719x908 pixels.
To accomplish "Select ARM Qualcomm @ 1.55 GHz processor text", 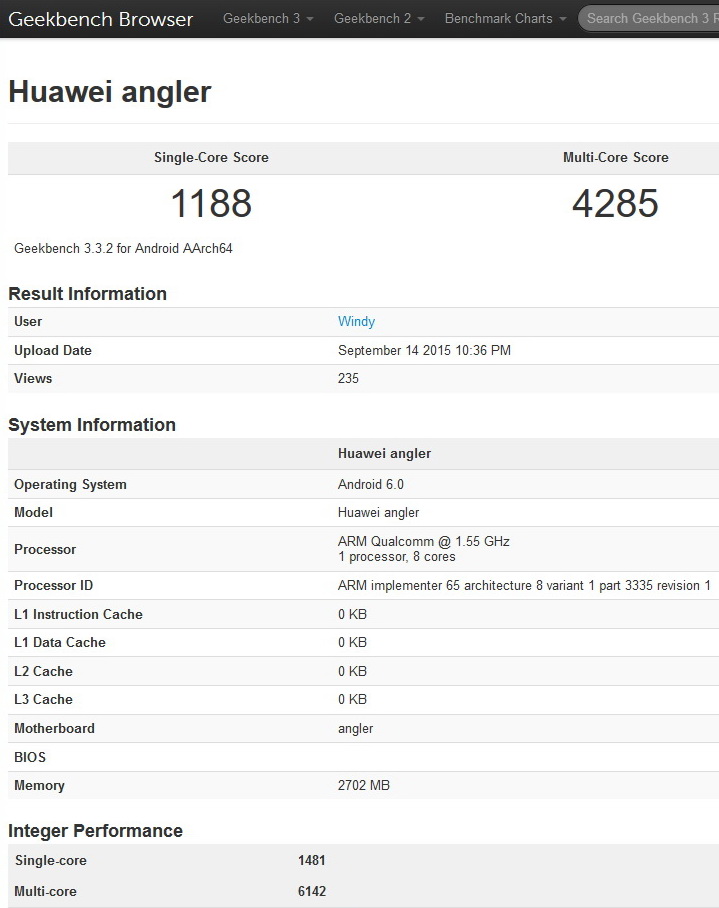I will click(424, 541).
